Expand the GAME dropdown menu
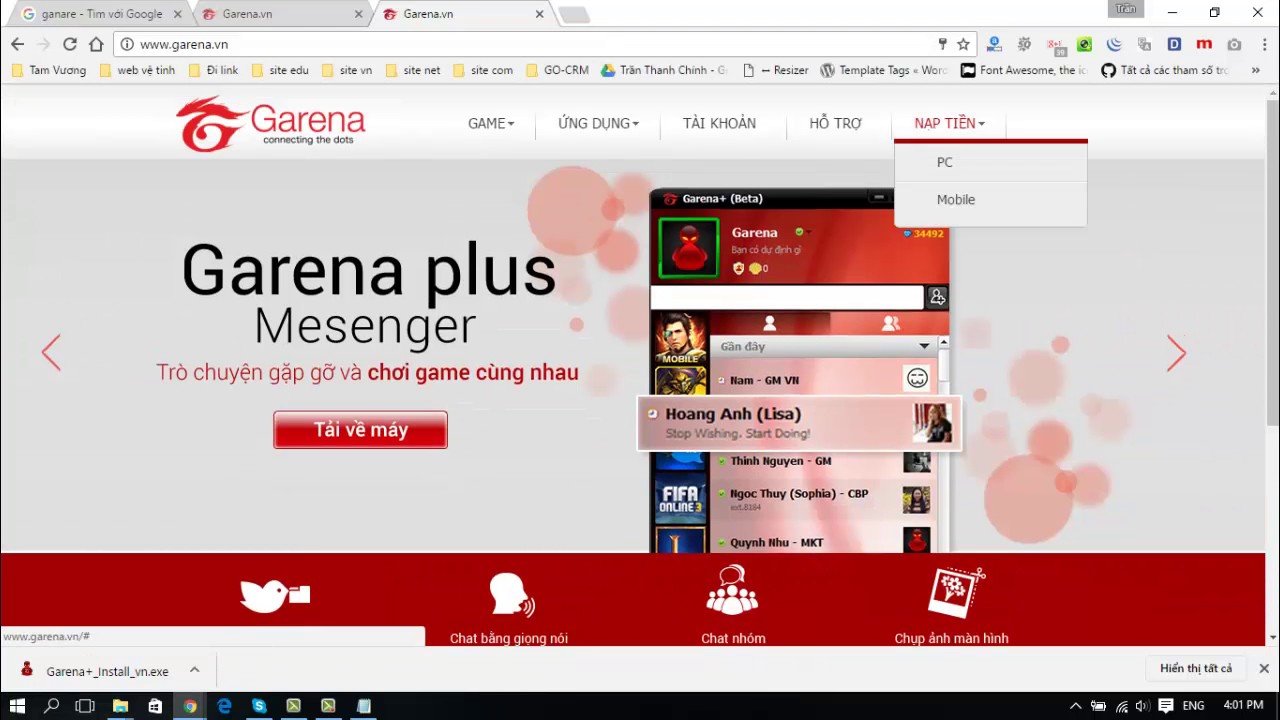 tap(491, 123)
